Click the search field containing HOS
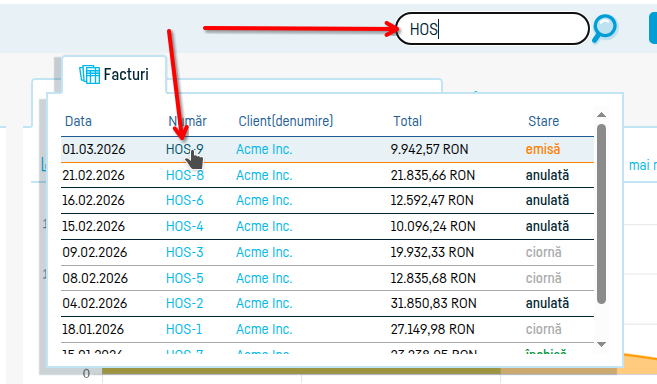The width and height of the screenshot is (657, 384). click(492, 29)
